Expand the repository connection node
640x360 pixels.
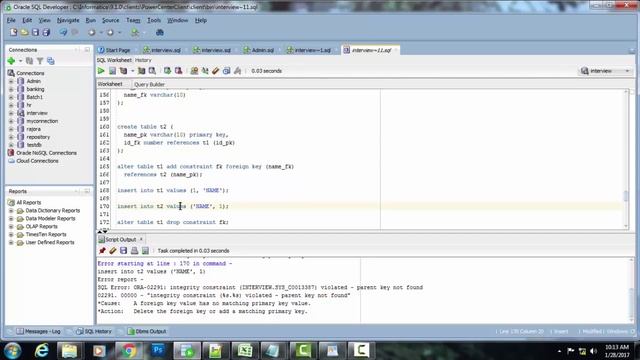pyautogui.click(x=11, y=137)
